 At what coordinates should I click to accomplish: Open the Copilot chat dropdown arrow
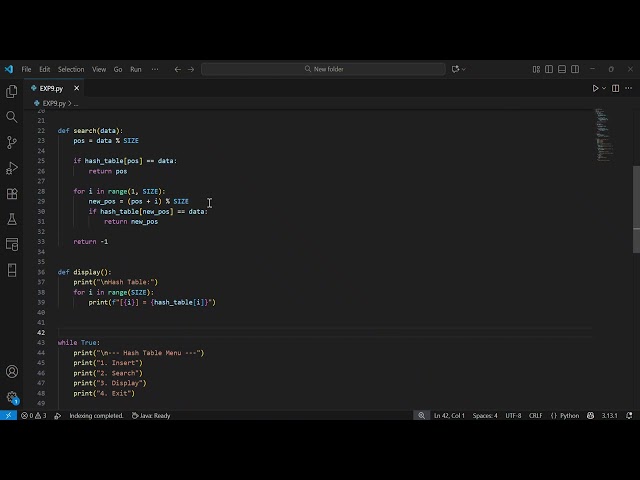point(464,69)
